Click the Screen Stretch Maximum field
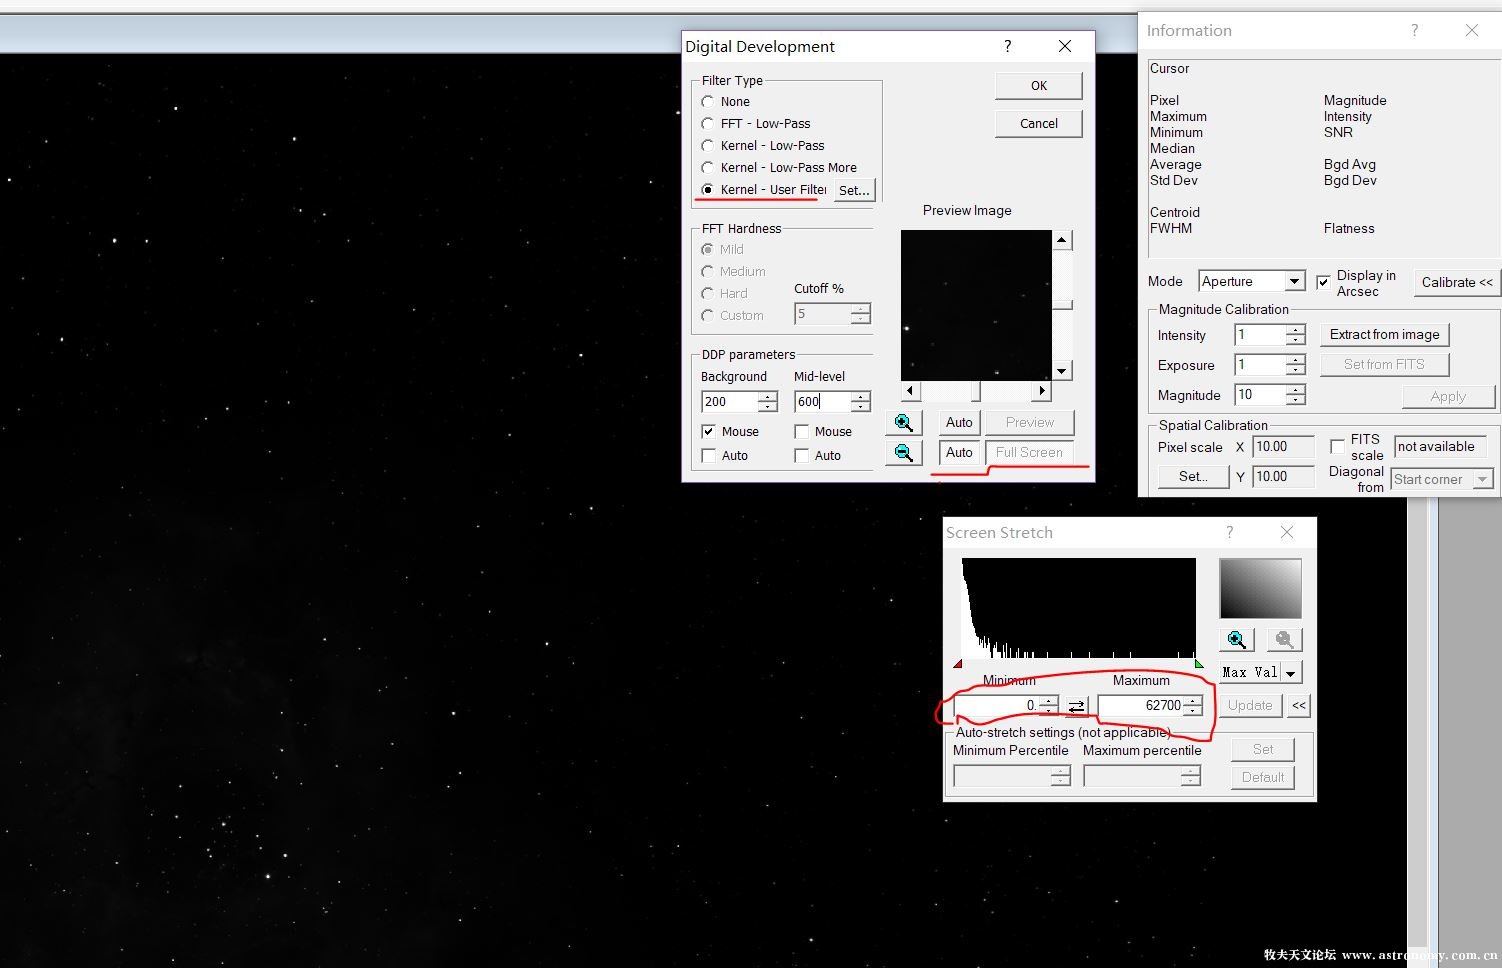This screenshot has height=968, width=1502. pos(1141,706)
